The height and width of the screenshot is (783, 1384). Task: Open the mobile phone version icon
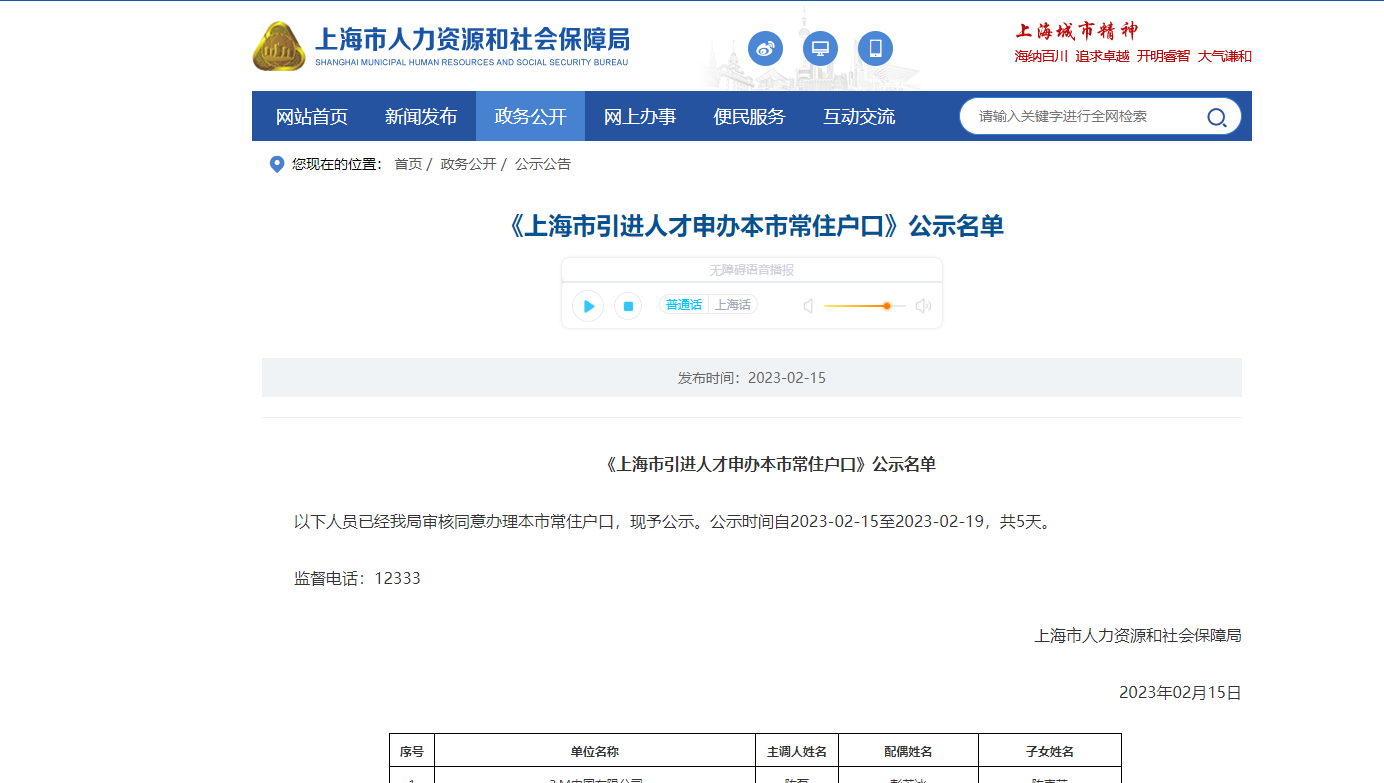point(875,48)
